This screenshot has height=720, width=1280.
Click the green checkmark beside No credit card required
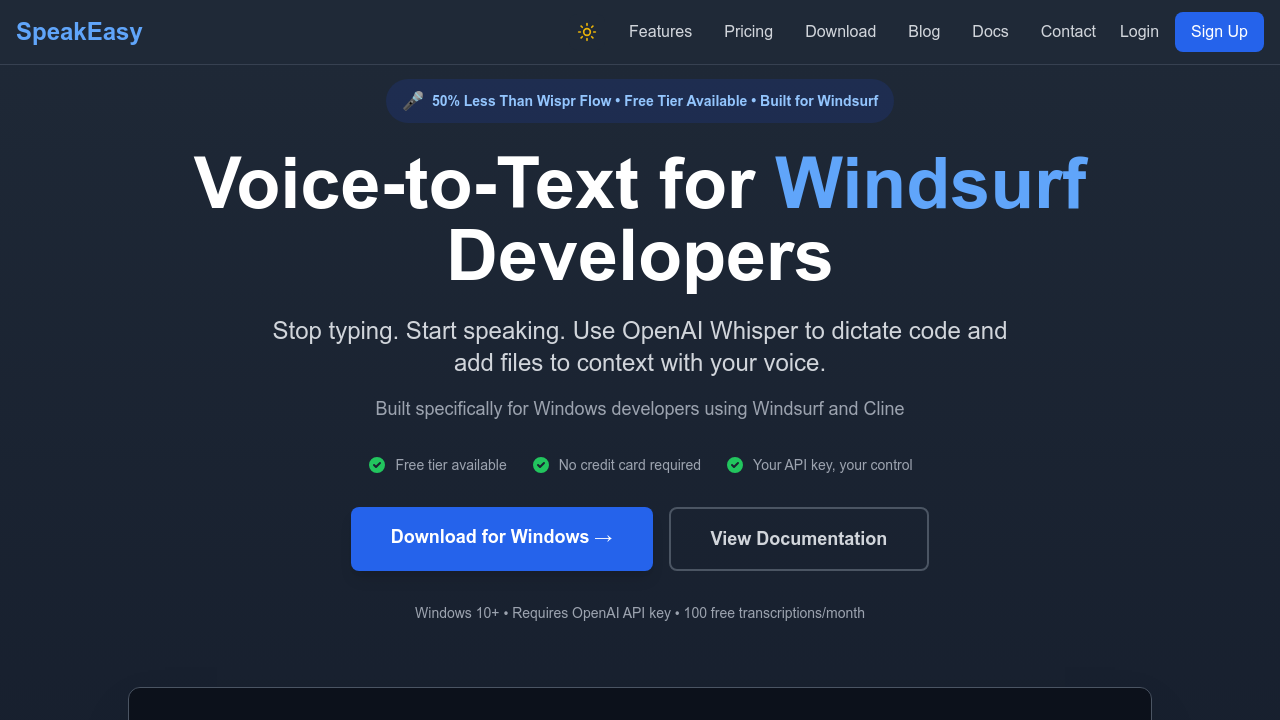541,465
